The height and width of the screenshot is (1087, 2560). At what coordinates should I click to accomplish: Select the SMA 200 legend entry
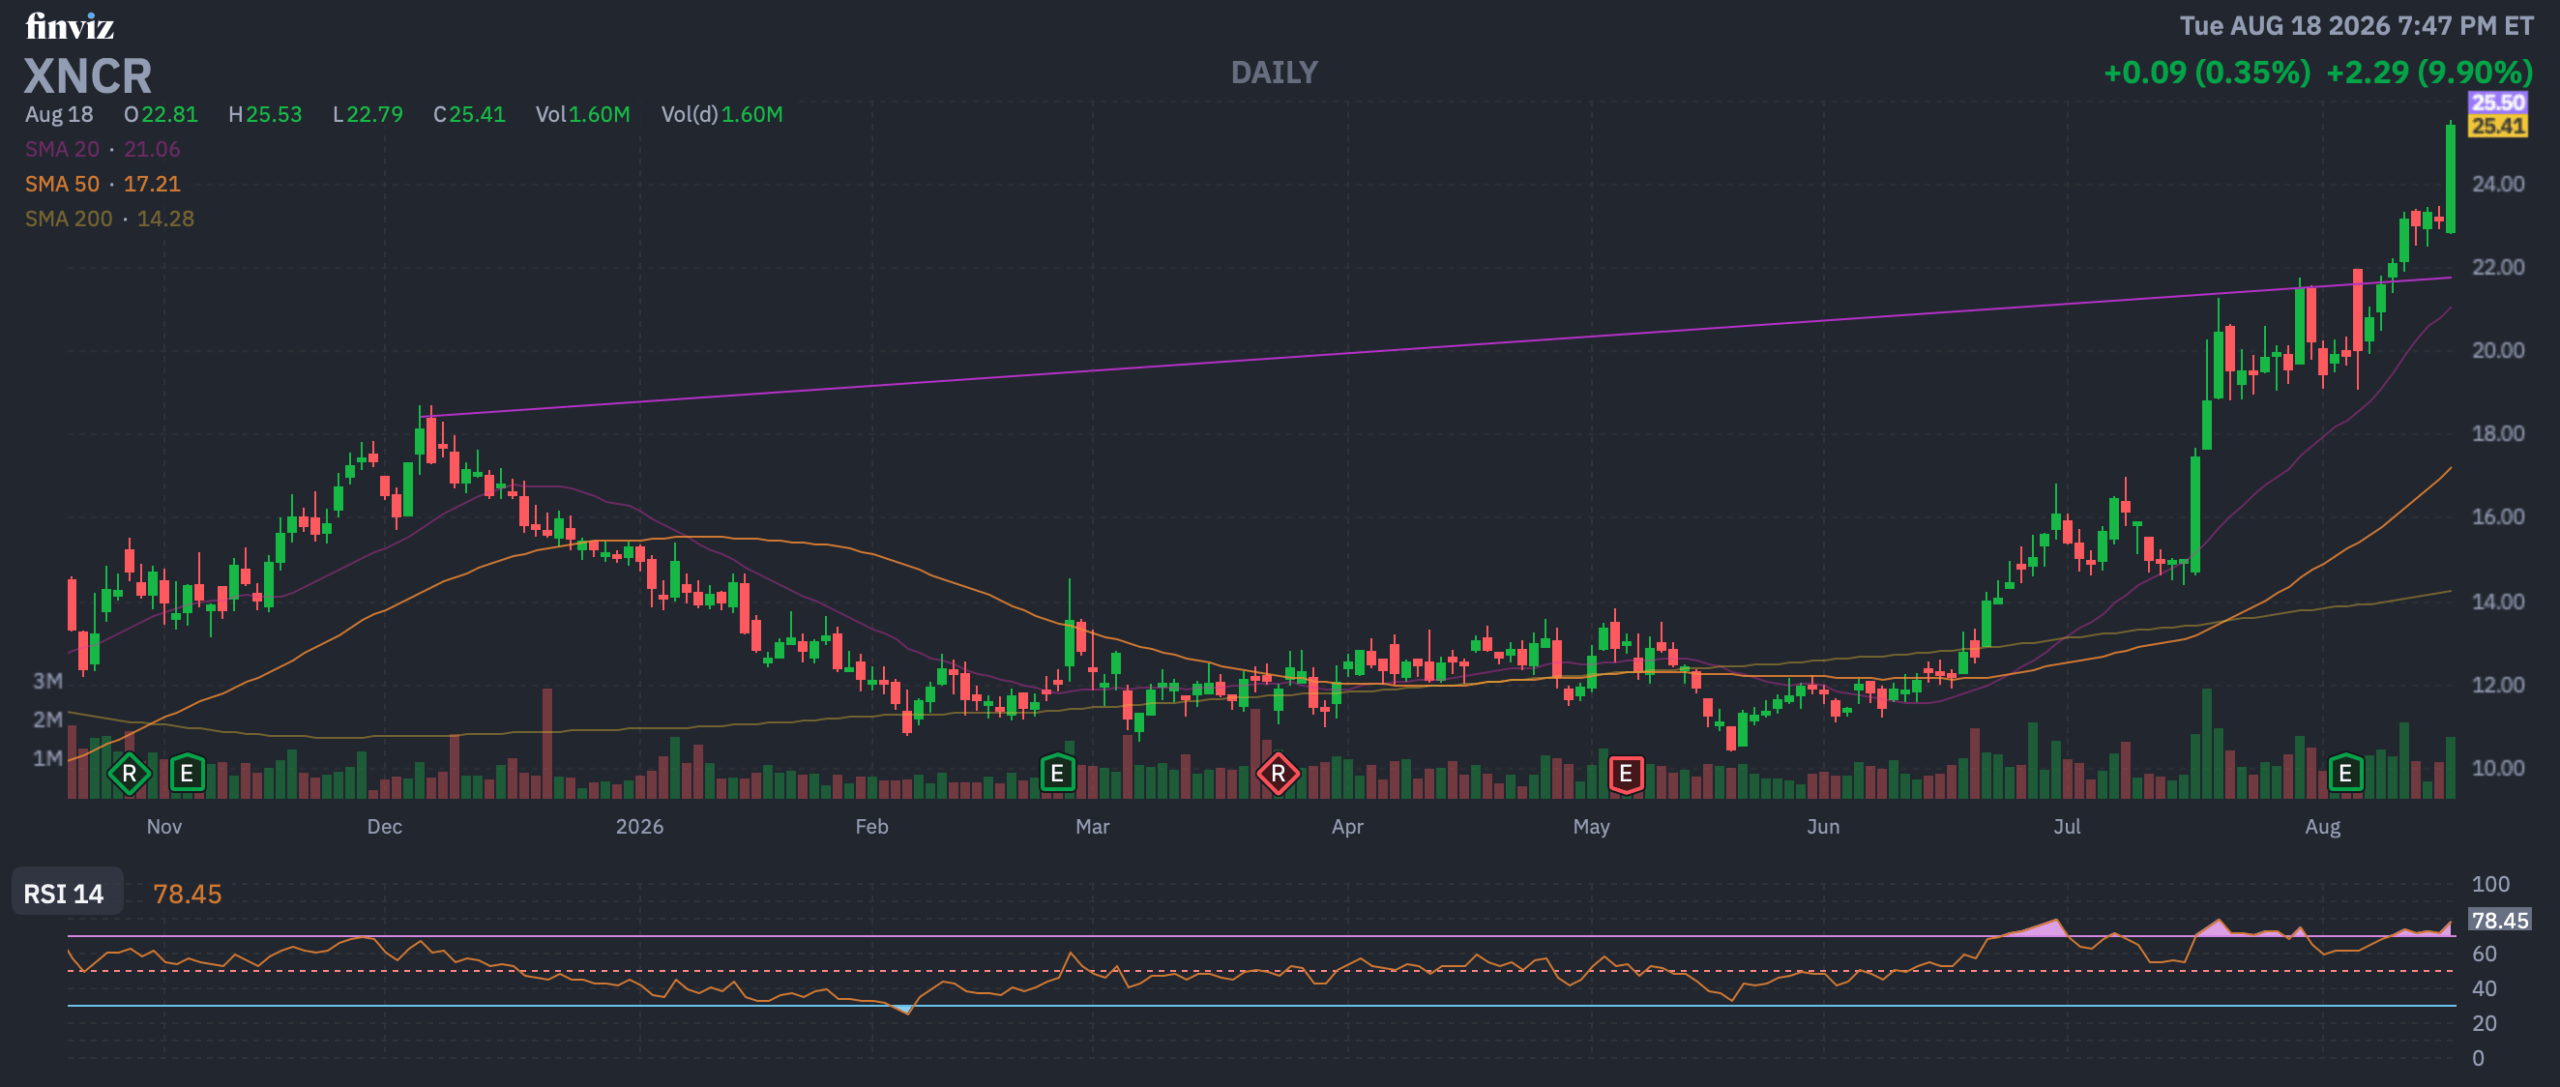tap(110, 219)
